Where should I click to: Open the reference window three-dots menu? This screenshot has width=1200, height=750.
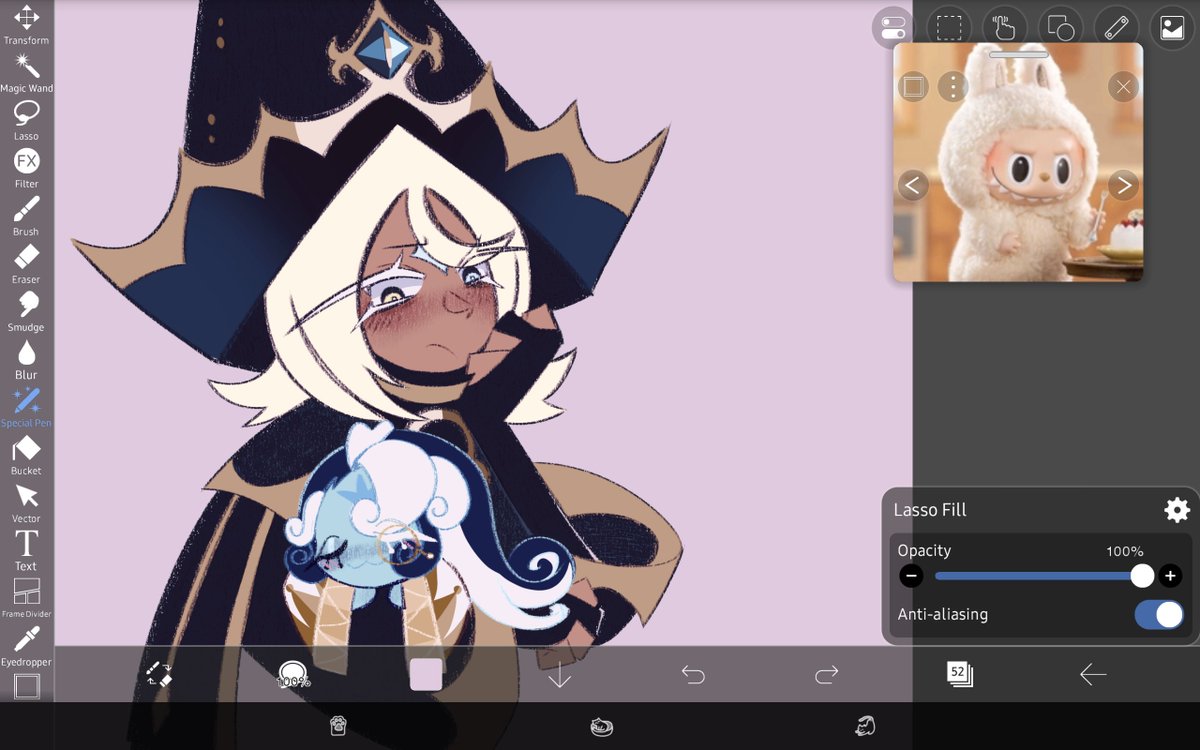953,87
